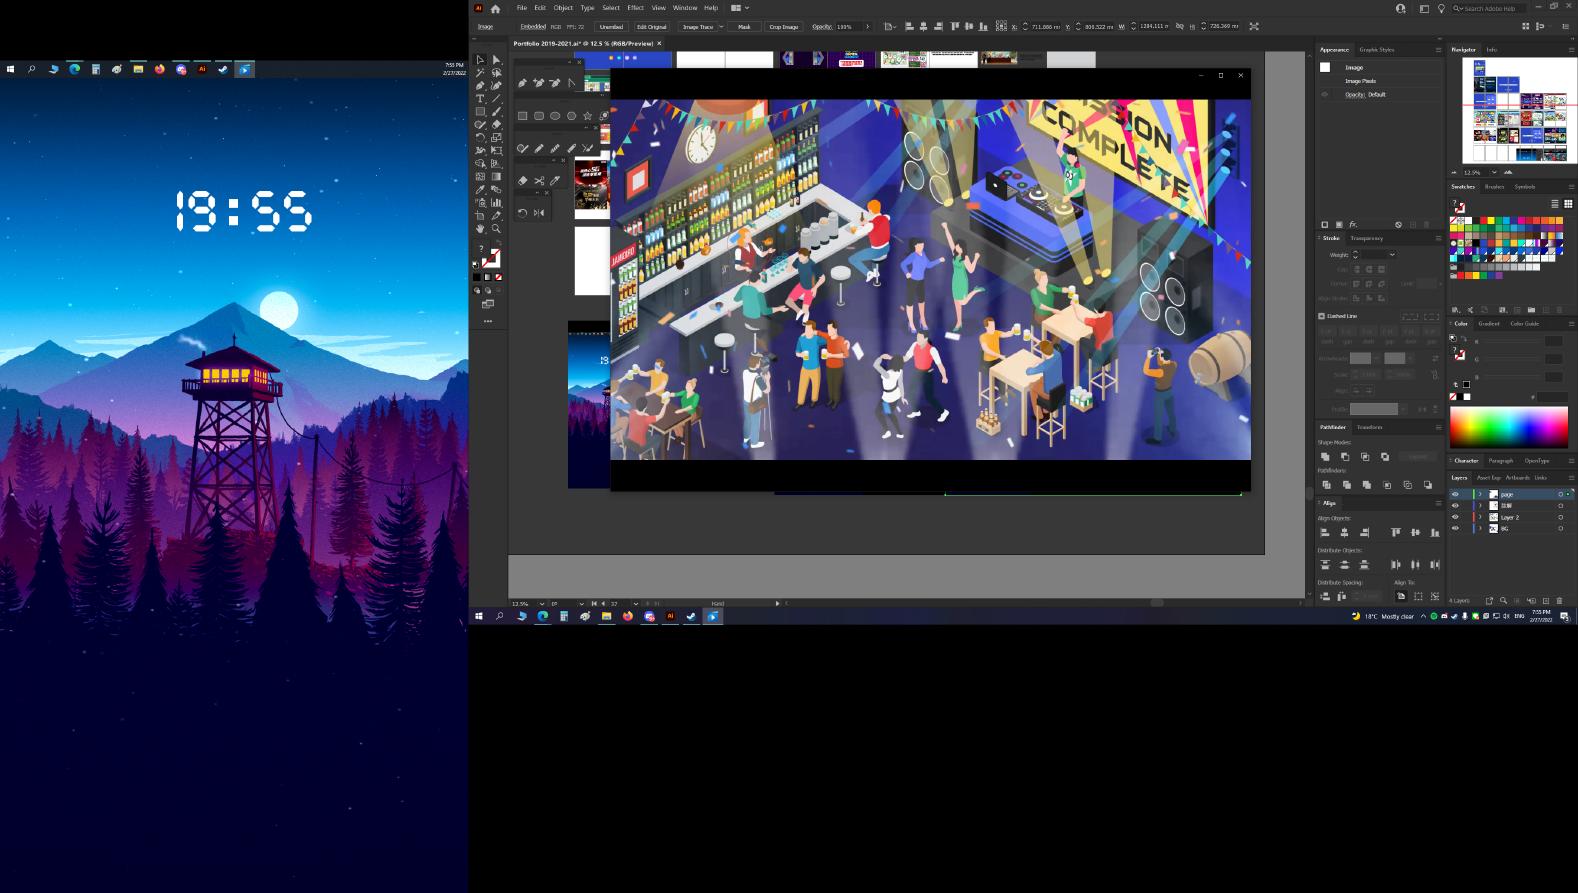Viewport: 1578px width, 893px height.
Task: Pick the Scissors tool in floating panel
Action: pyautogui.click(x=539, y=181)
